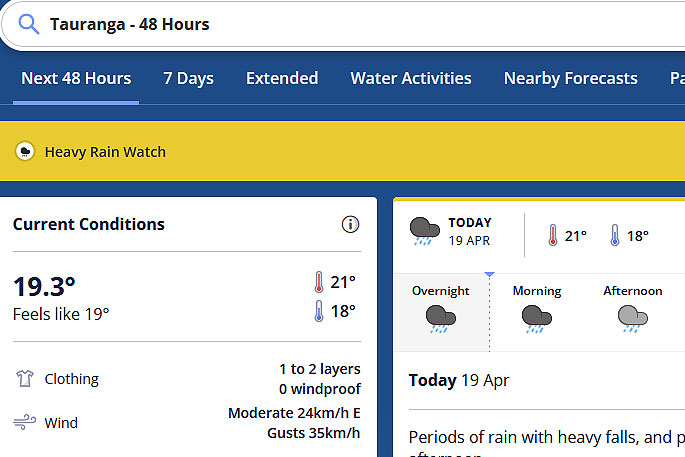Image resolution: width=685 pixels, height=457 pixels.
Task: Click the Tauranga search input field
Action: (350, 25)
